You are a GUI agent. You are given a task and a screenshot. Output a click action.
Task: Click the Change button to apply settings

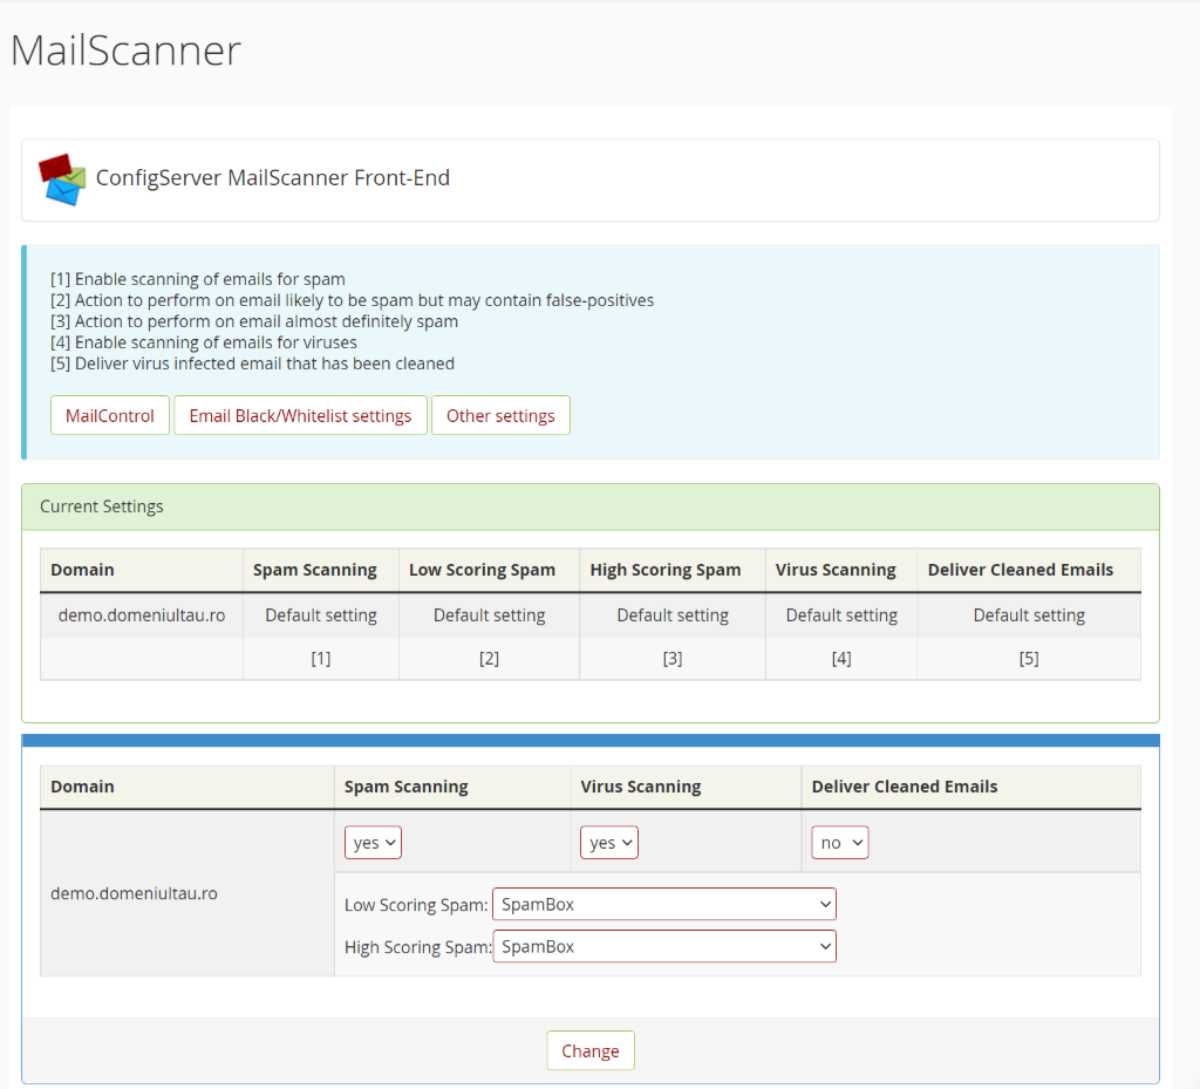(x=590, y=1051)
